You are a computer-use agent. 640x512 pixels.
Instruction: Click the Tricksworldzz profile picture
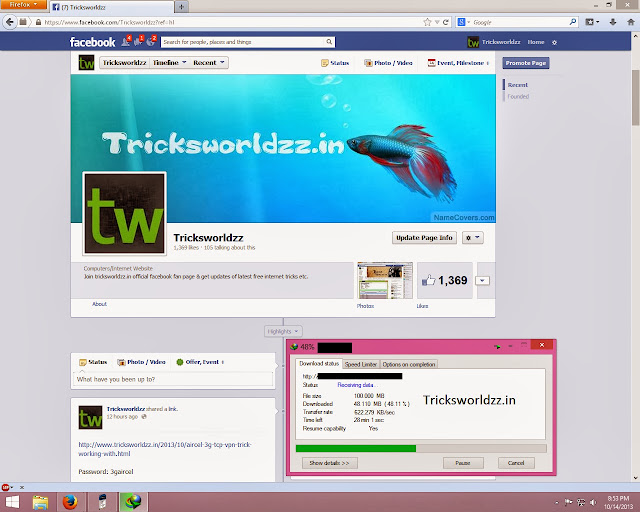(124, 214)
